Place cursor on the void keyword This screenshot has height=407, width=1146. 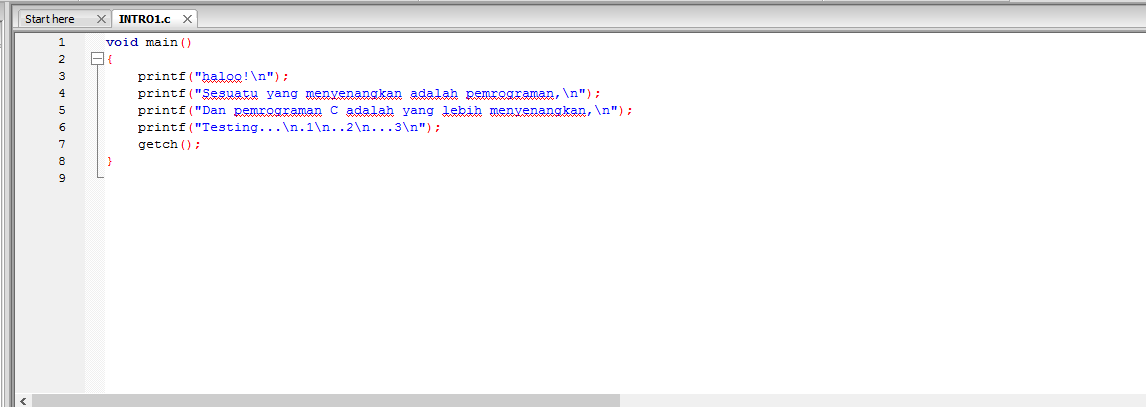click(121, 42)
